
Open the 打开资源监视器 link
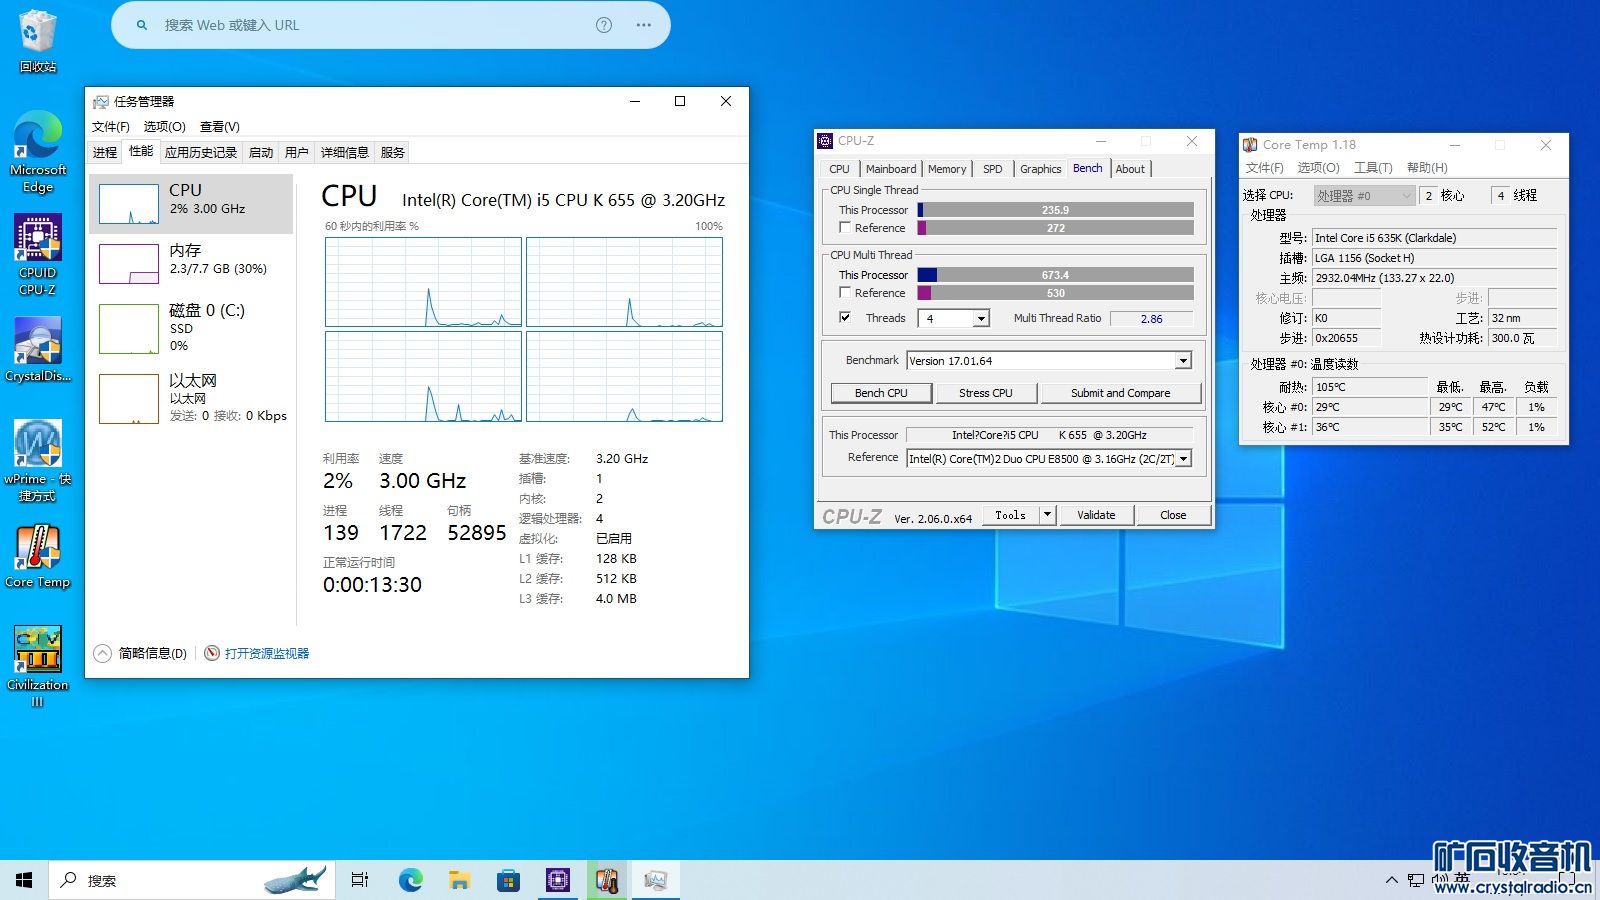[x=266, y=654]
